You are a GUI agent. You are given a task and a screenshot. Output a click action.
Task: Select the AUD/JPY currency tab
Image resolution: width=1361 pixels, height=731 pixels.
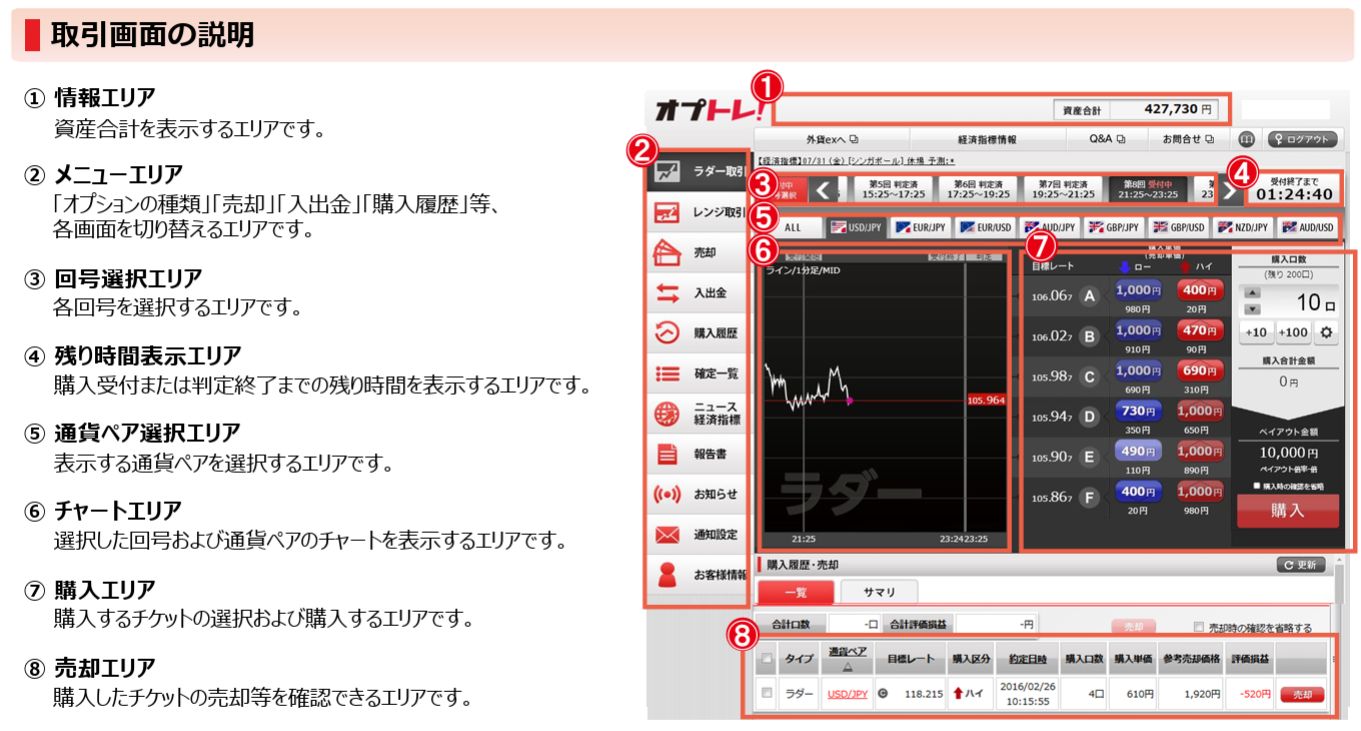(x=1049, y=227)
